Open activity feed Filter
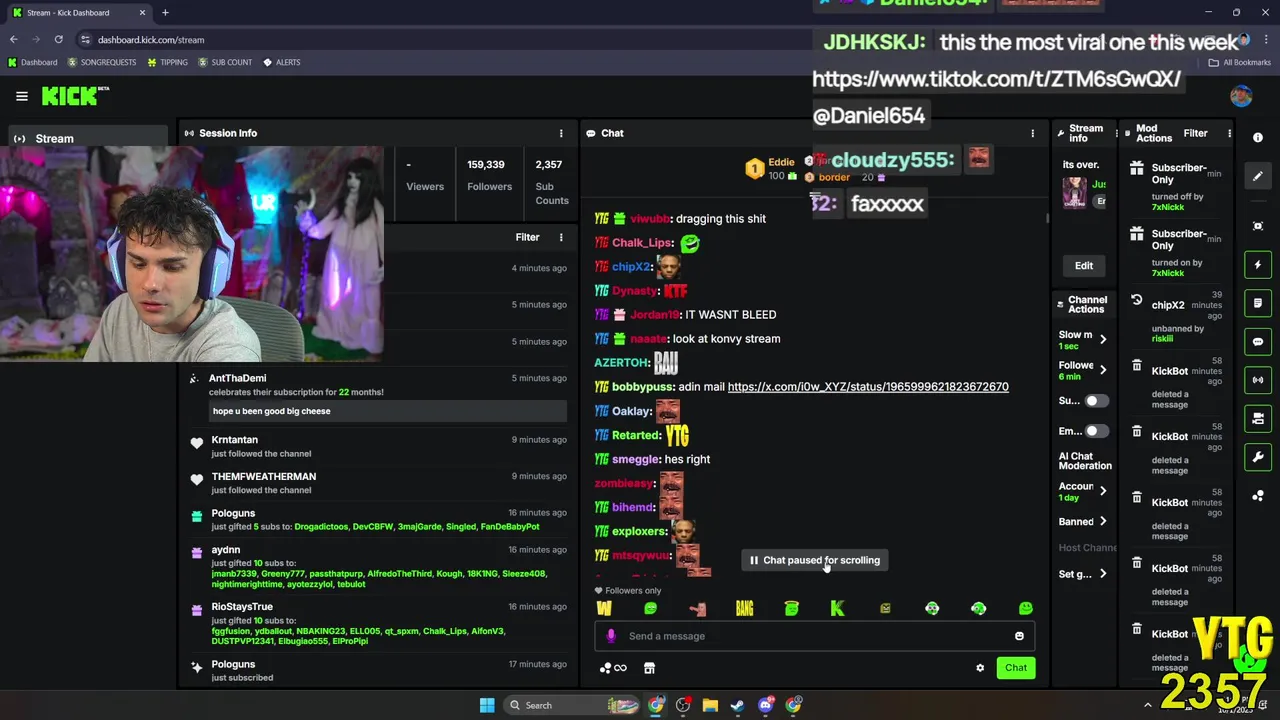Image resolution: width=1280 pixels, height=720 pixels. pyautogui.click(x=527, y=237)
